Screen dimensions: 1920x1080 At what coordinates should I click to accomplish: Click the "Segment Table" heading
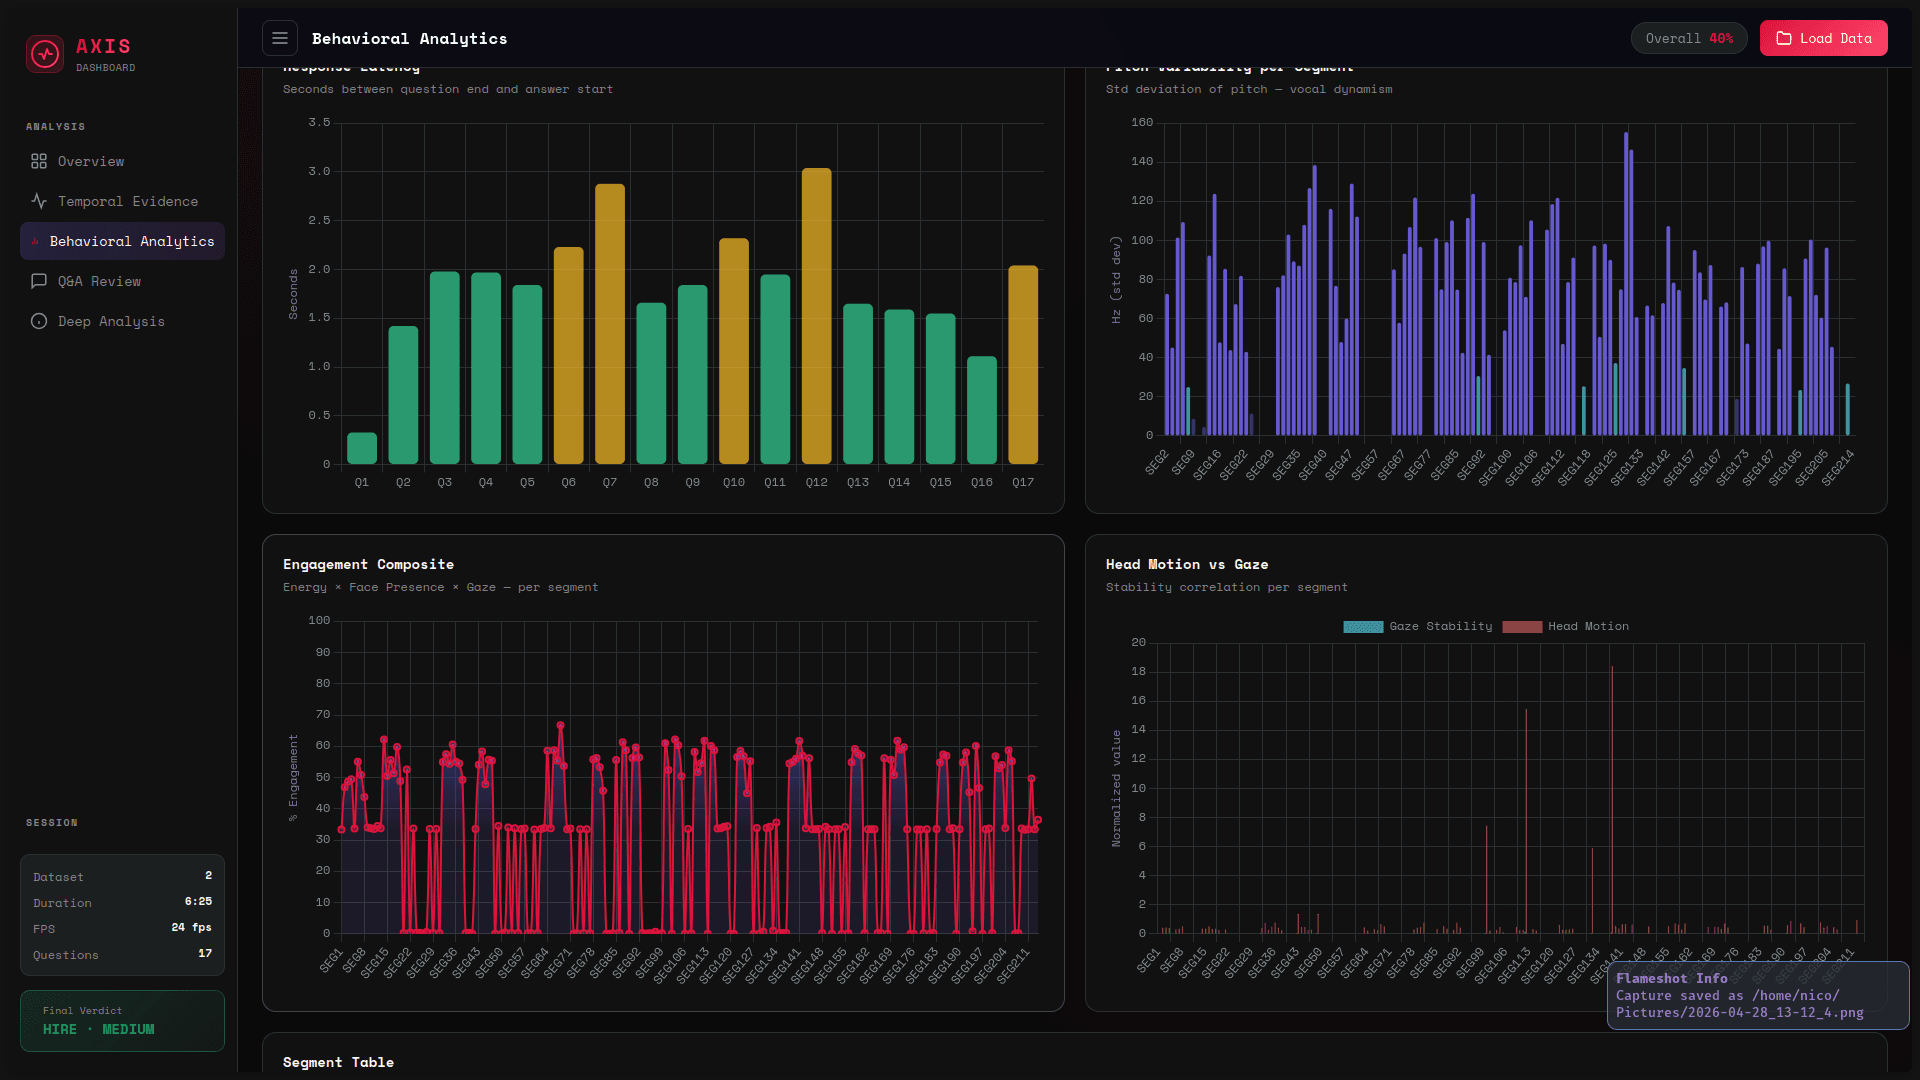tap(338, 1063)
